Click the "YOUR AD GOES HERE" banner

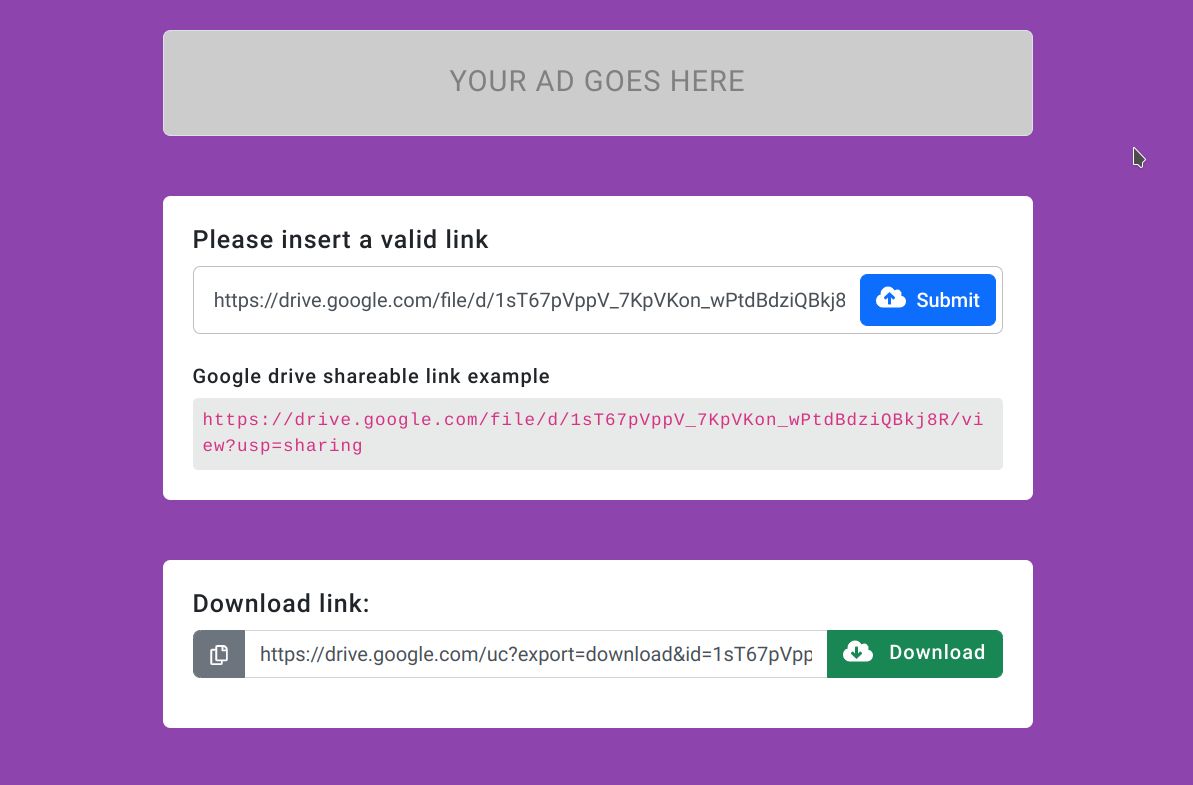(597, 82)
